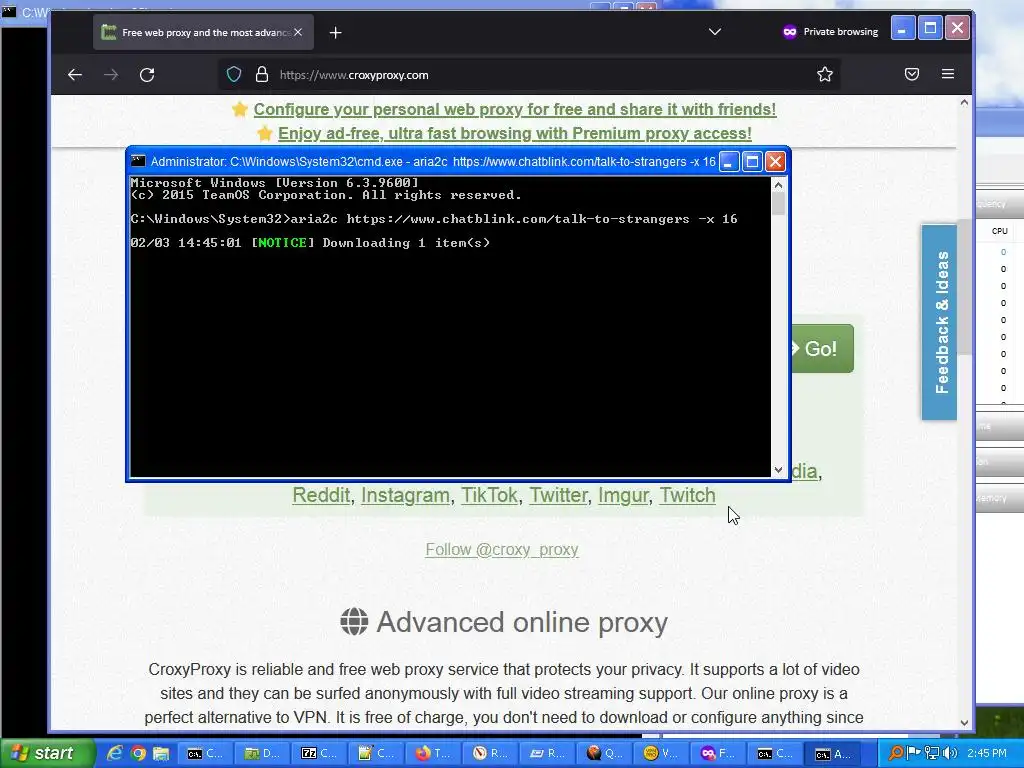Launch Internet Explorer from quick launch
The height and width of the screenshot is (768, 1024).
pos(115,753)
